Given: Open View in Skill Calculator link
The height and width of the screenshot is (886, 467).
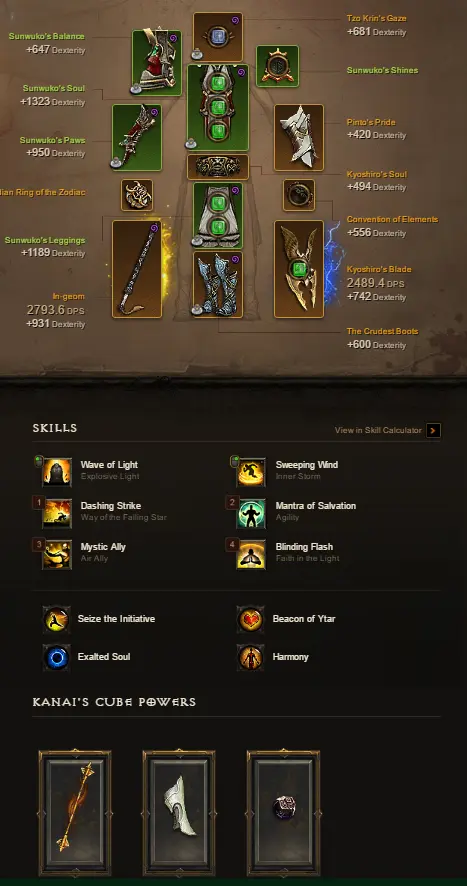Looking at the screenshot, I should (x=378, y=430).
